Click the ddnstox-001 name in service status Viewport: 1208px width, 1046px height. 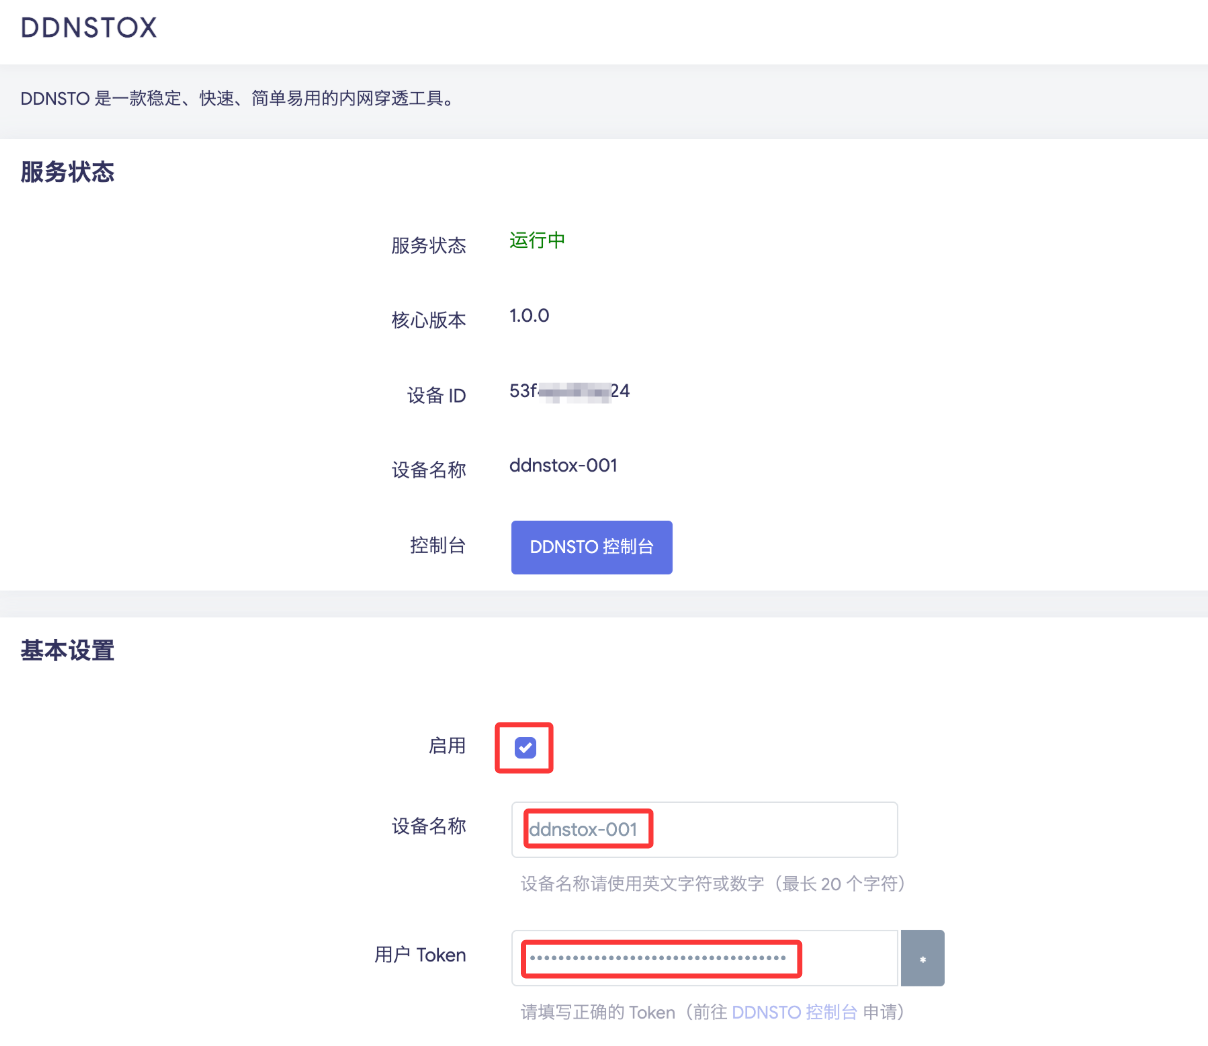click(x=563, y=466)
